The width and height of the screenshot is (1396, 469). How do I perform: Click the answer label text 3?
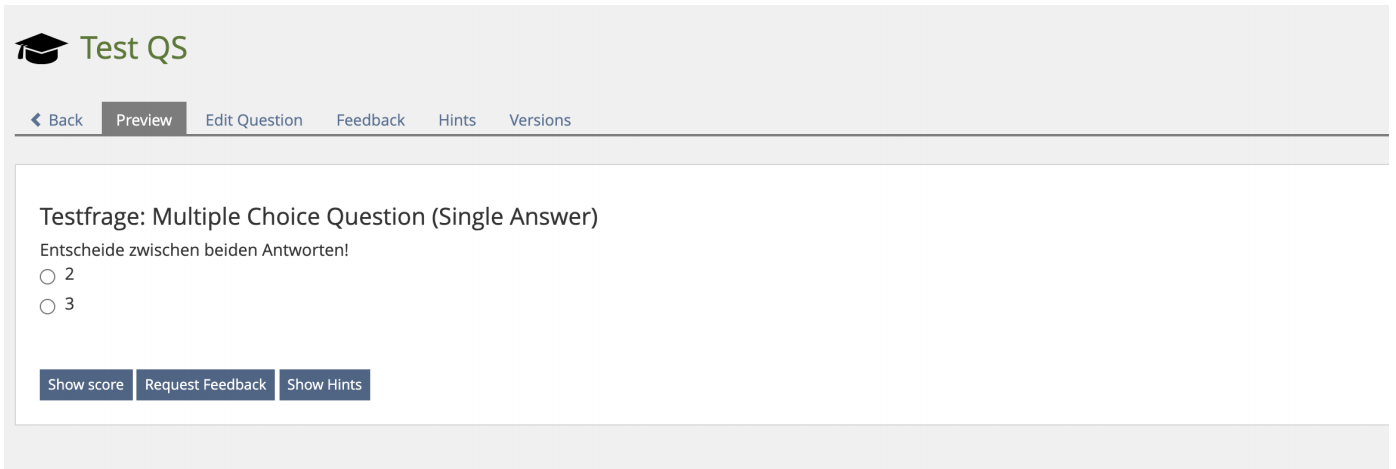coord(69,305)
